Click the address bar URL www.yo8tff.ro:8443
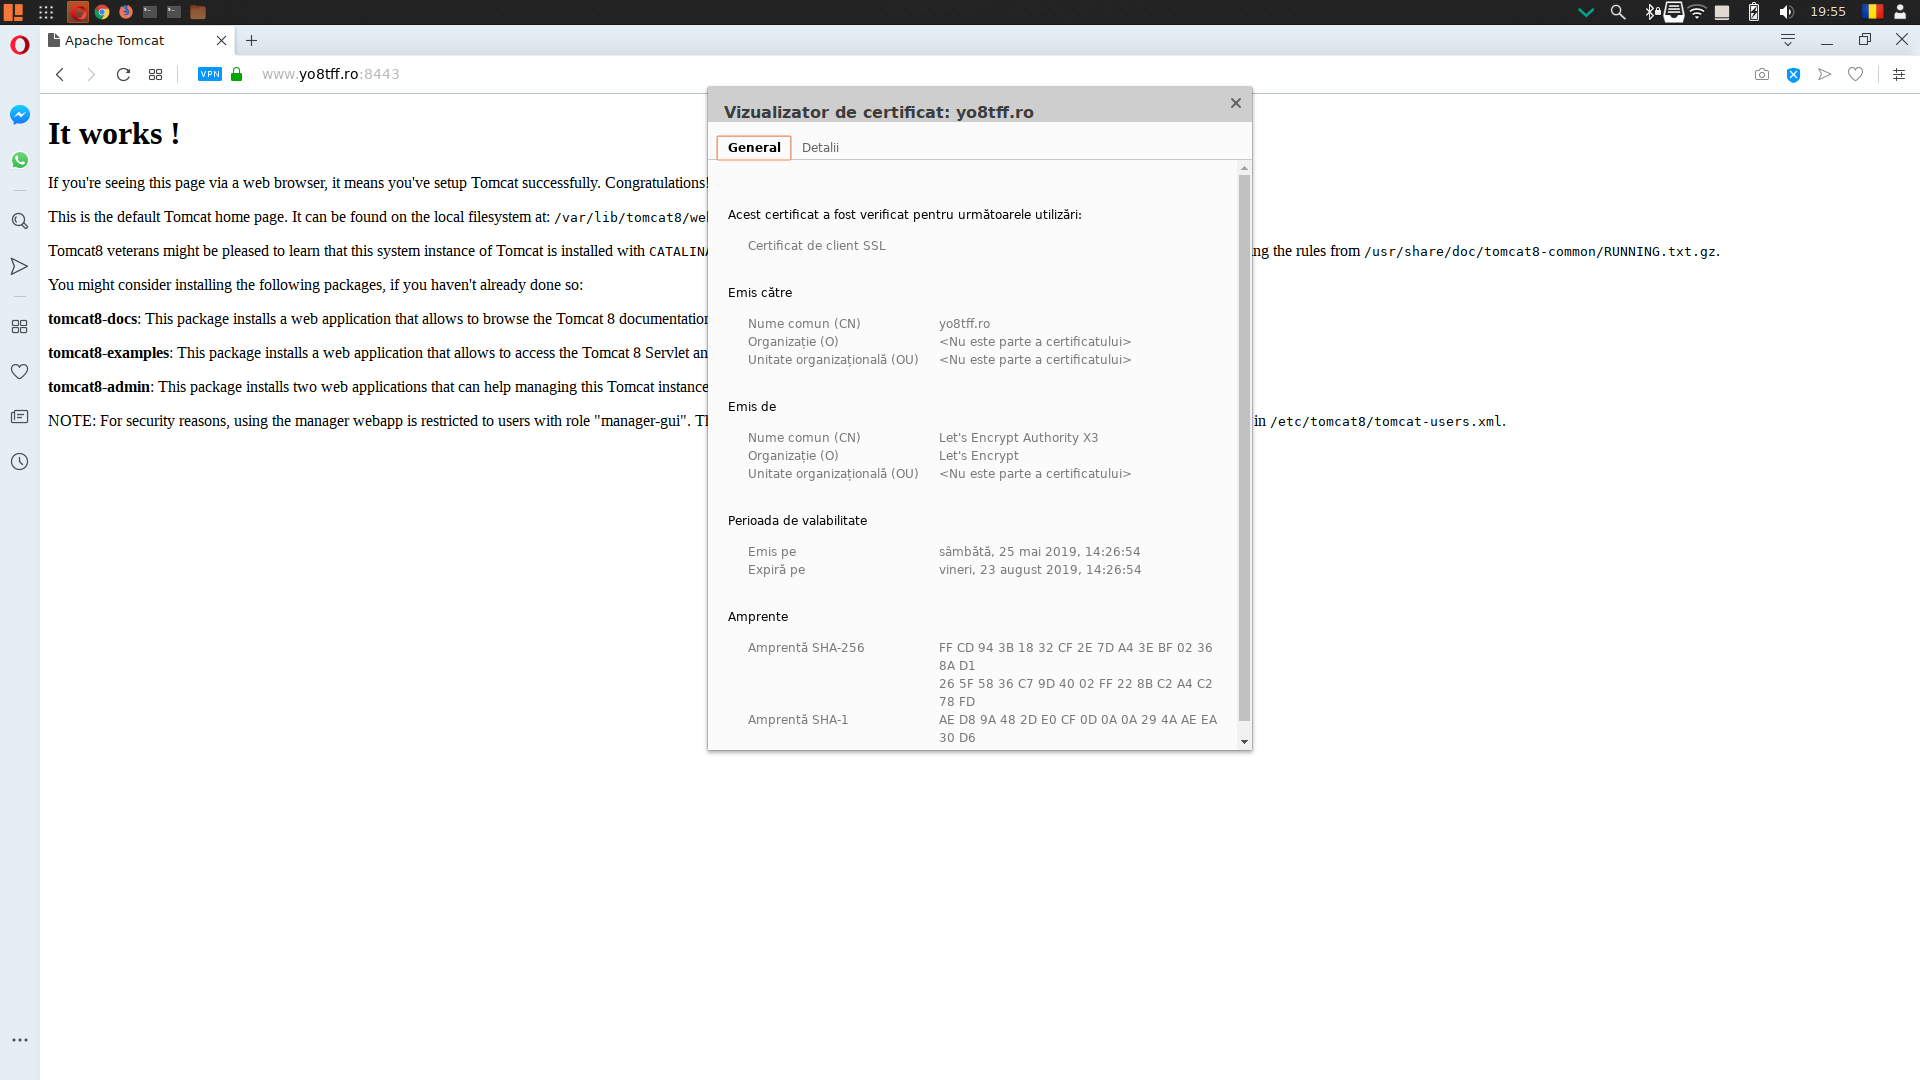Screen dimensions: 1920x1080 pyautogui.click(x=331, y=74)
